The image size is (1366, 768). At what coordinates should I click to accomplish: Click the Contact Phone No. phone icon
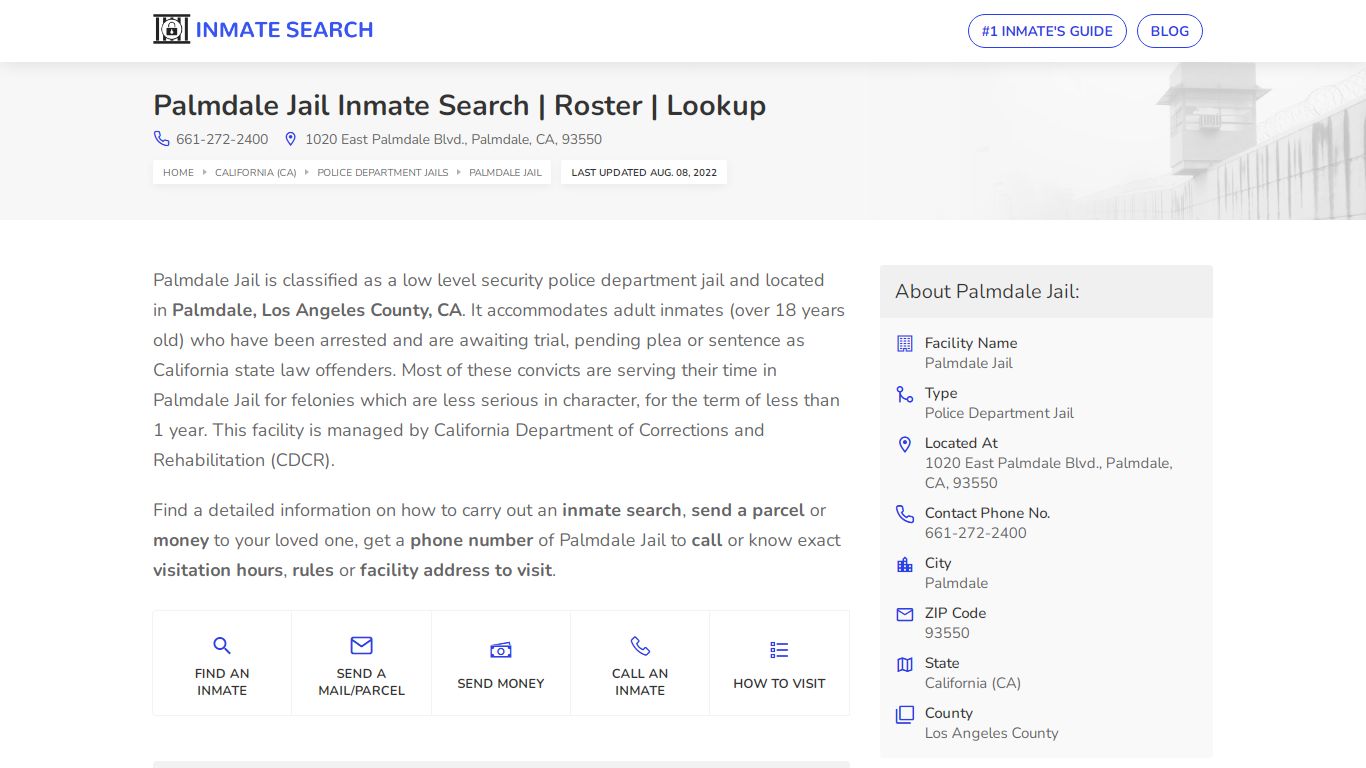tap(905, 514)
